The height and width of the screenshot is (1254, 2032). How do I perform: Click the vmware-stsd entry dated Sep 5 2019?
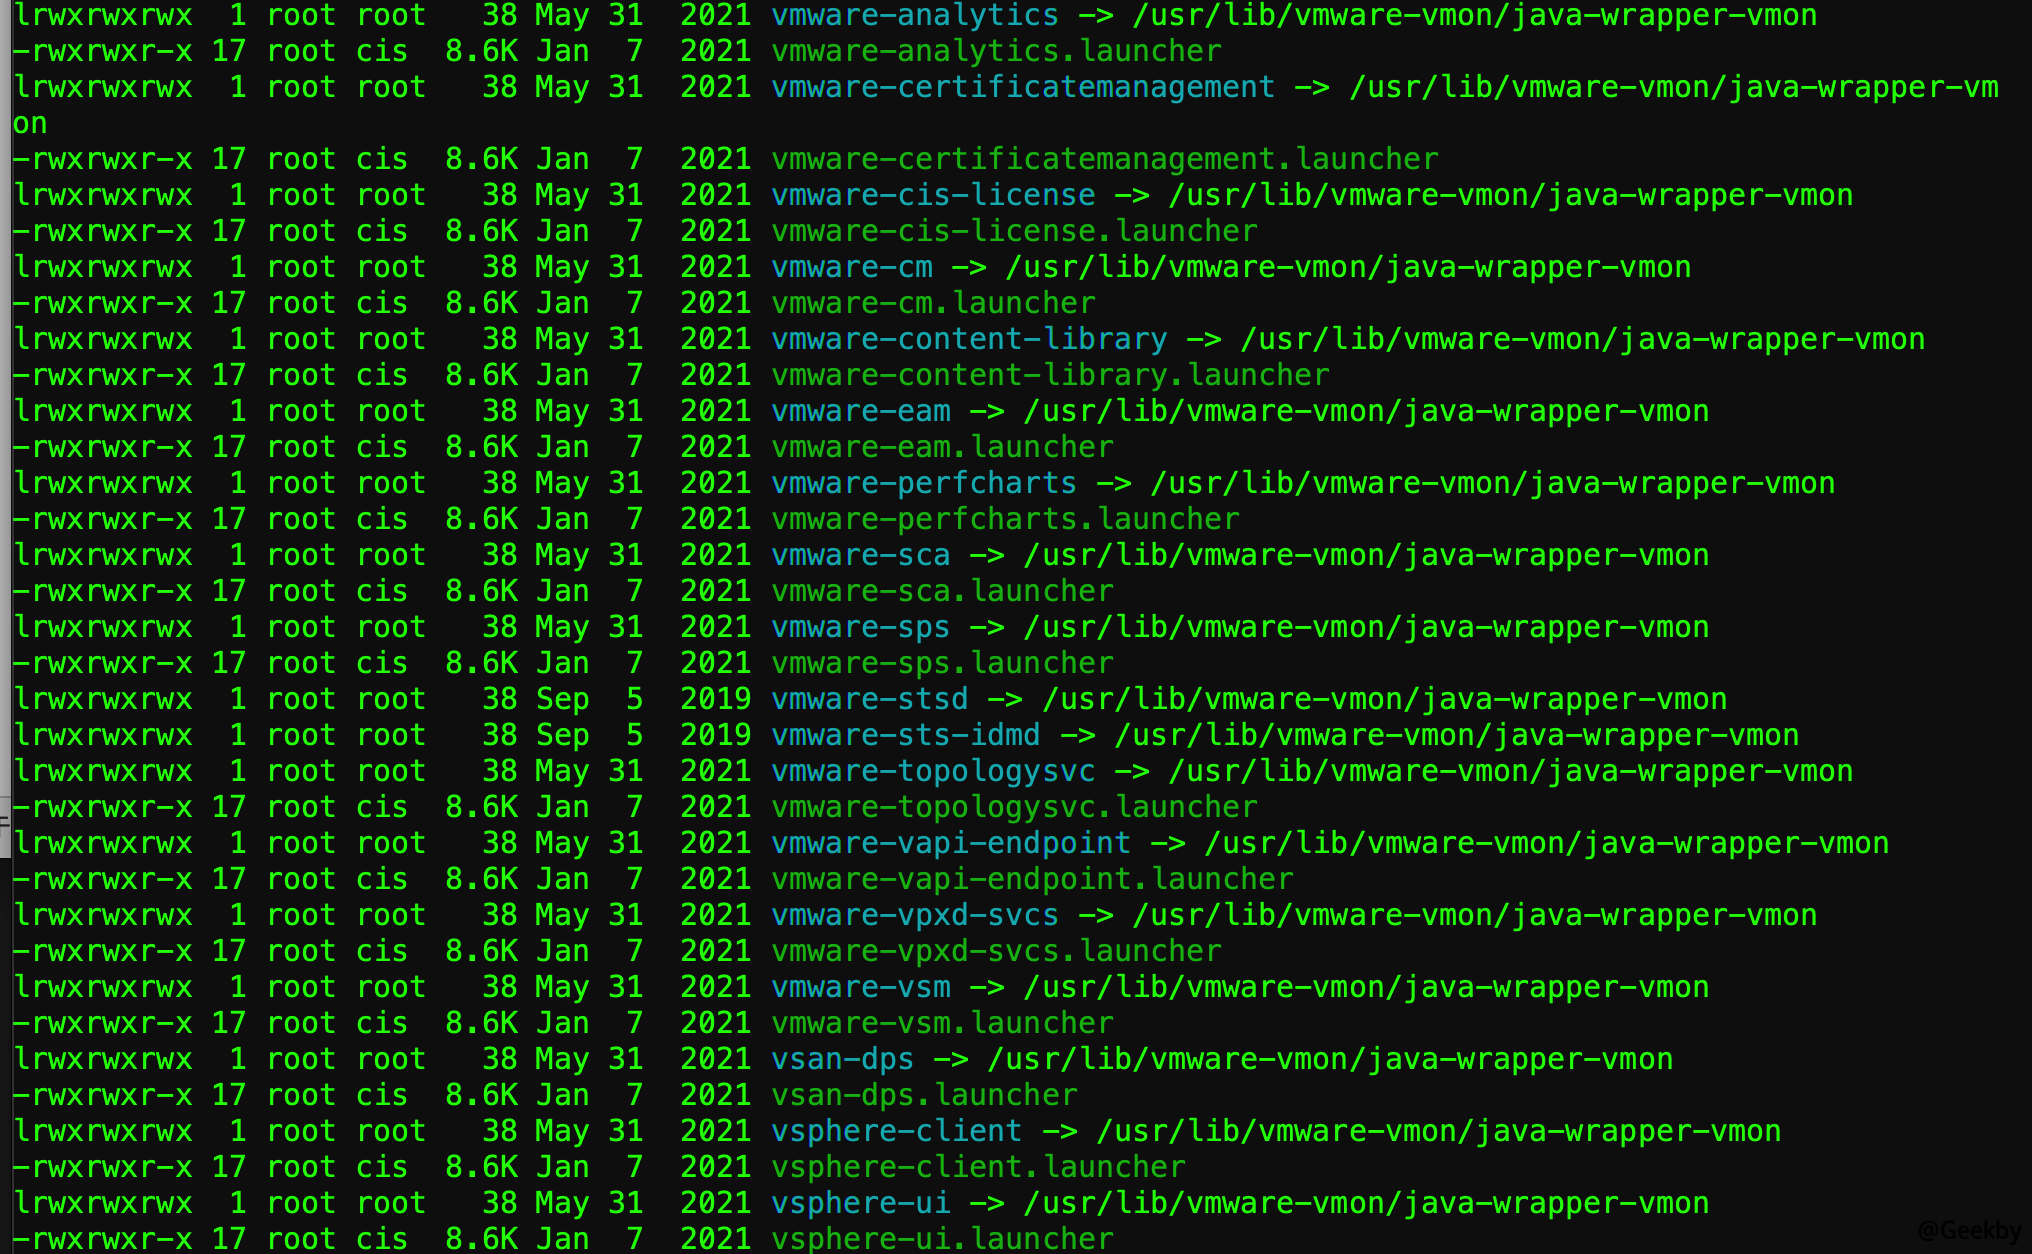[x=868, y=699]
